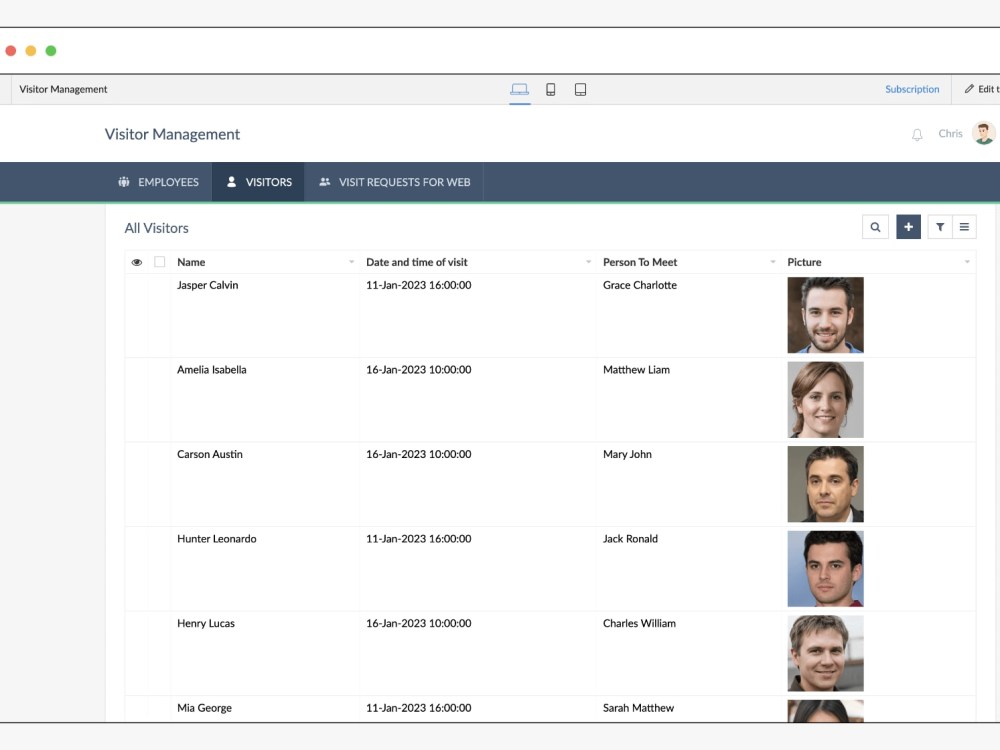Open the Employees tab

click(x=159, y=182)
